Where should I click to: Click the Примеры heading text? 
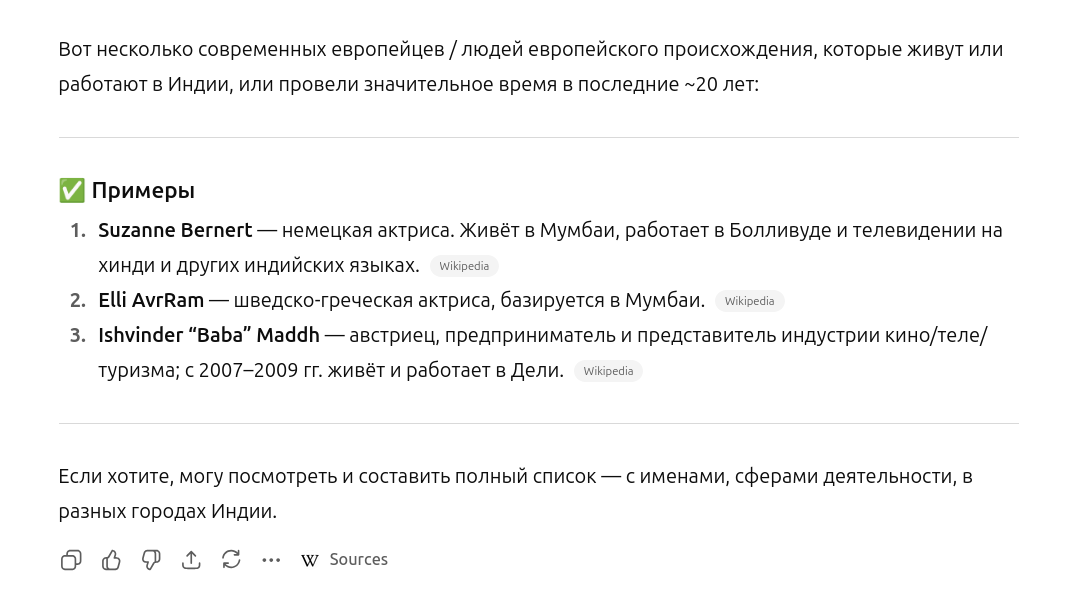click(143, 190)
